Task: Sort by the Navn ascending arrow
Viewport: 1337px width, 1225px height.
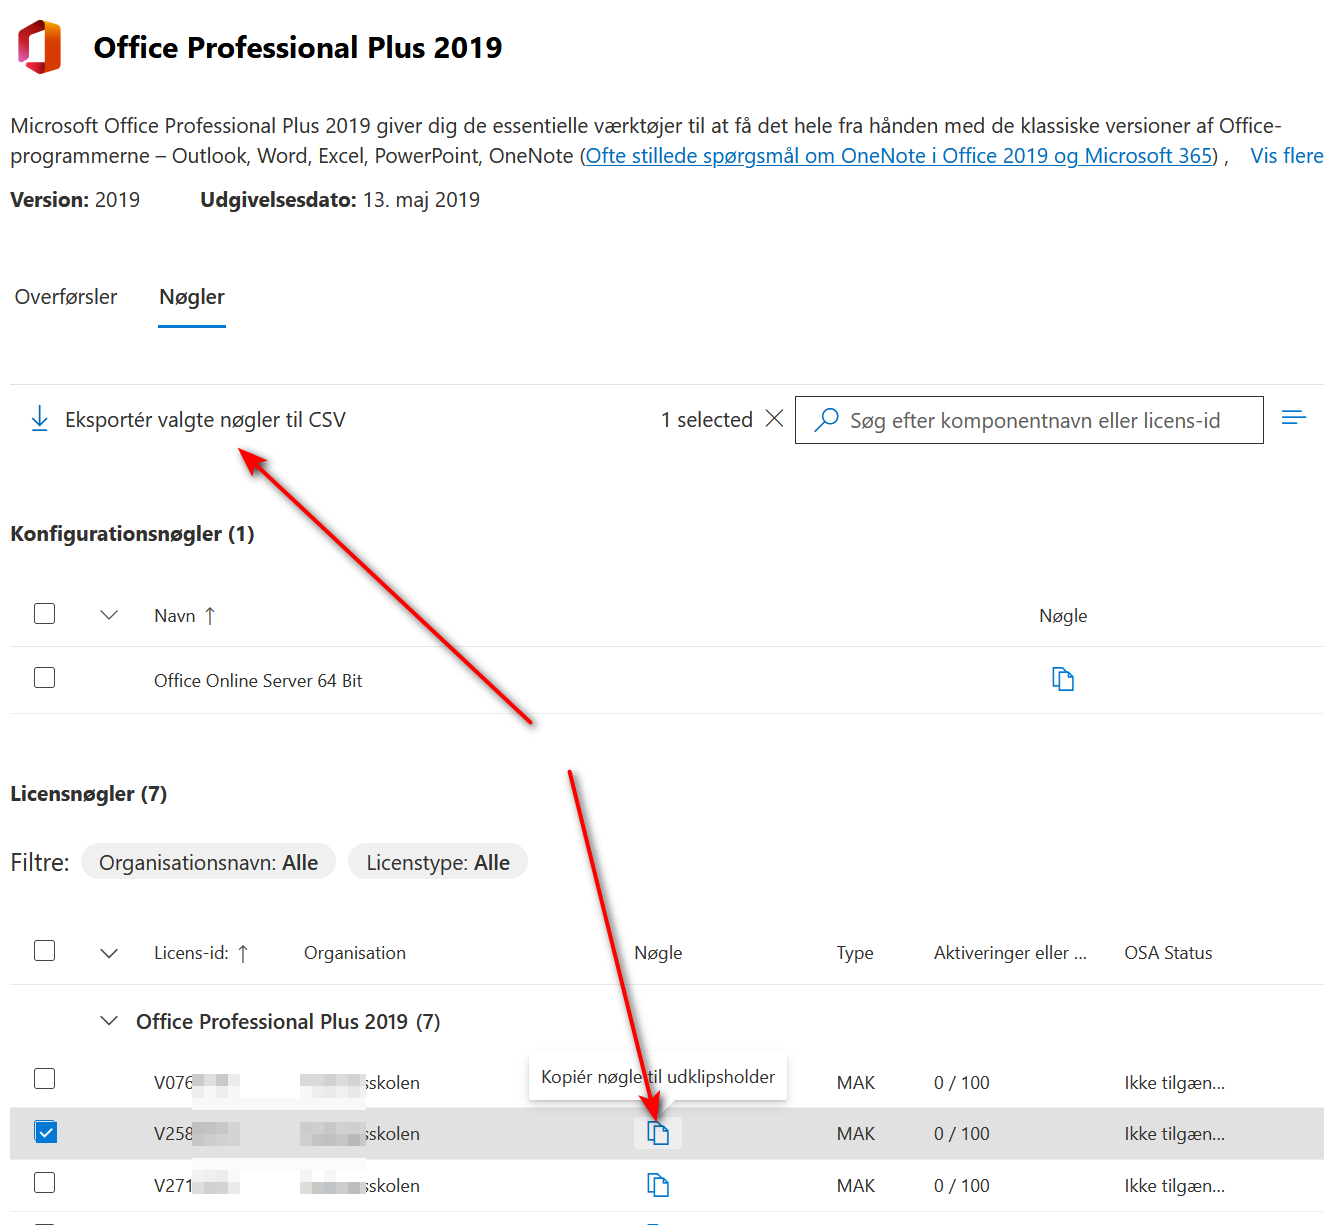Action: pos(210,615)
